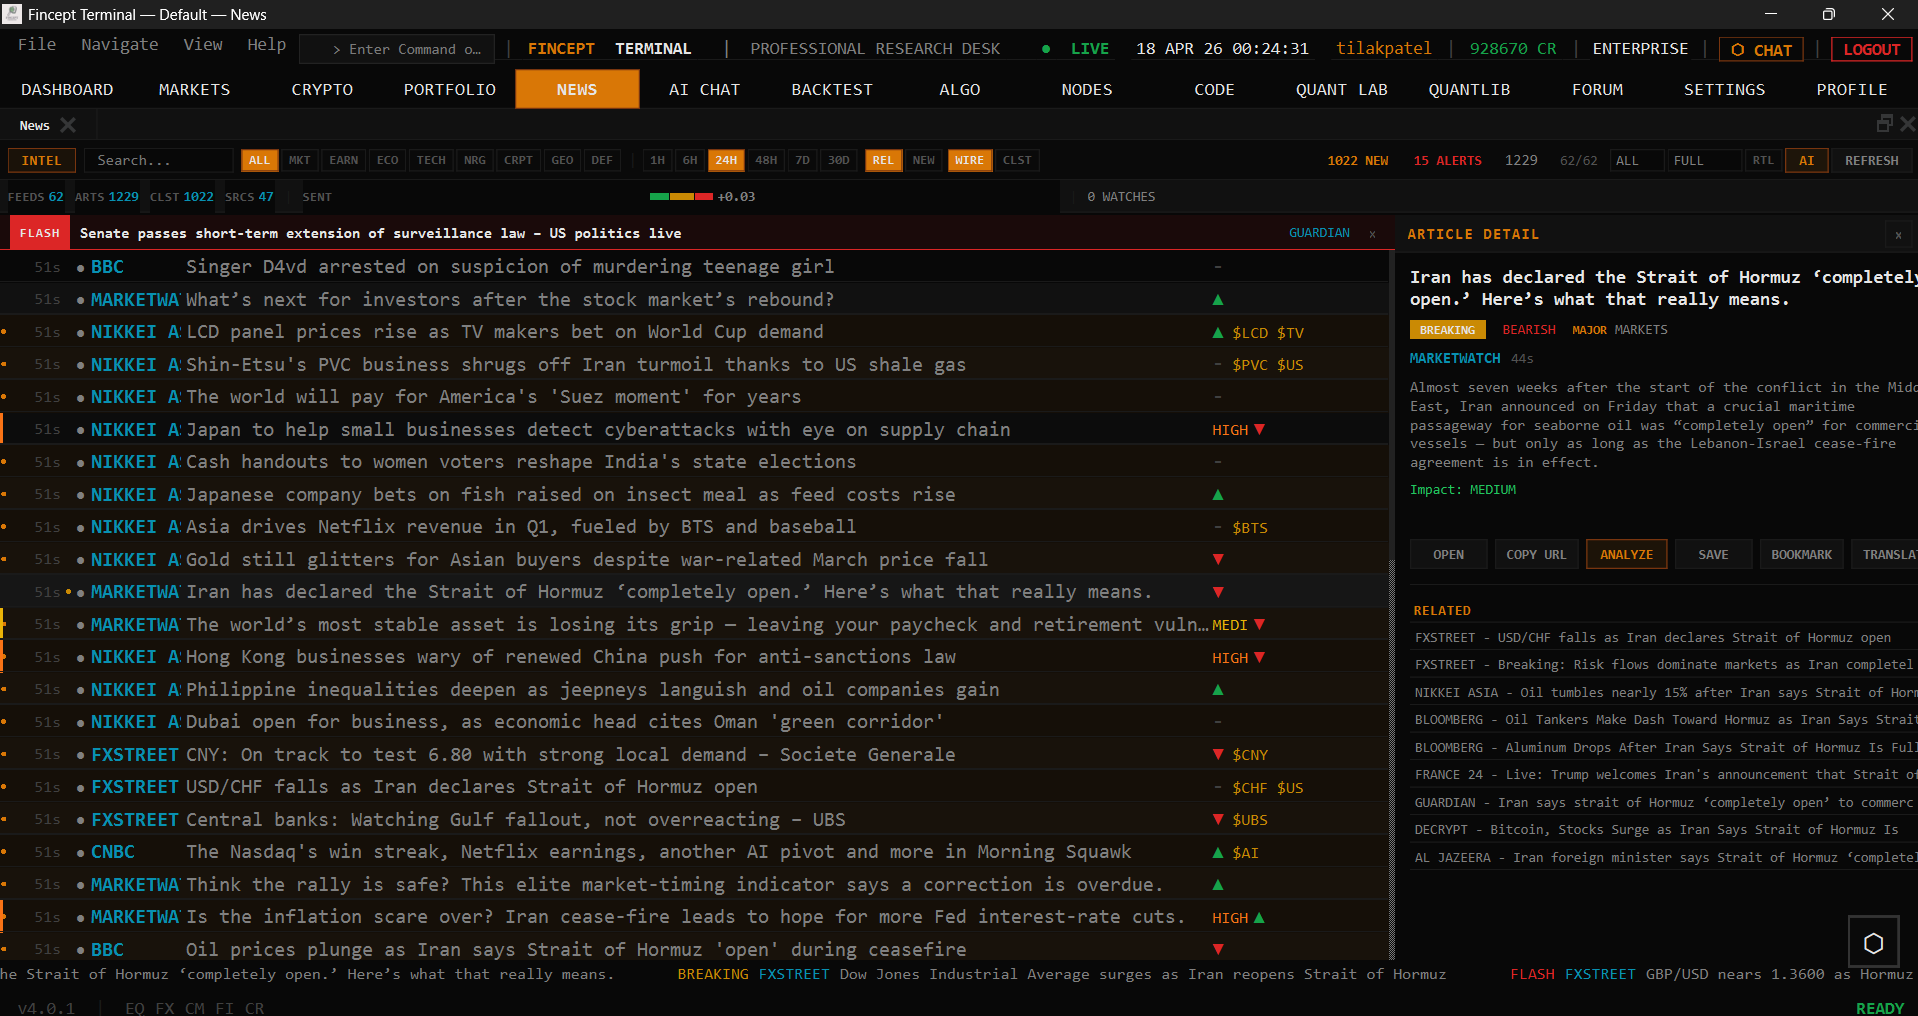Switch to the AI CHAT tab
Image resolution: width=1918 pixels, height=1016 pixels.
tap(704, 89)
